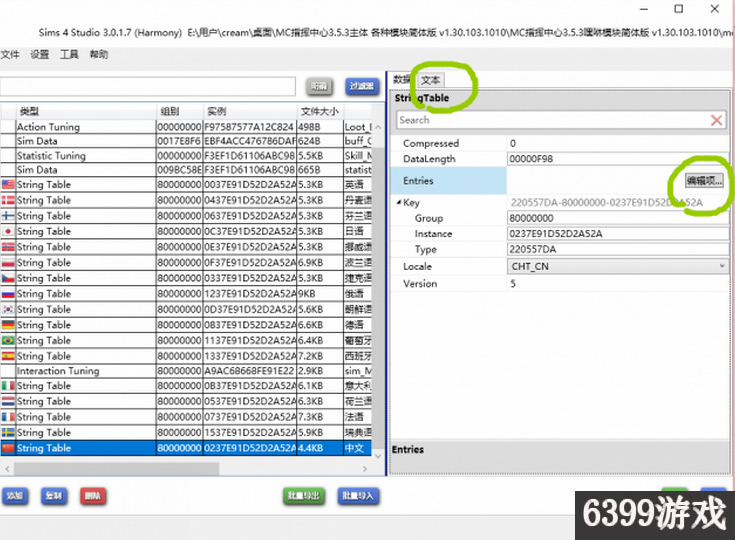Click the 添加 add button
Image resolution: width=735 pixels, height=540 pixels.
pos(15,496)
